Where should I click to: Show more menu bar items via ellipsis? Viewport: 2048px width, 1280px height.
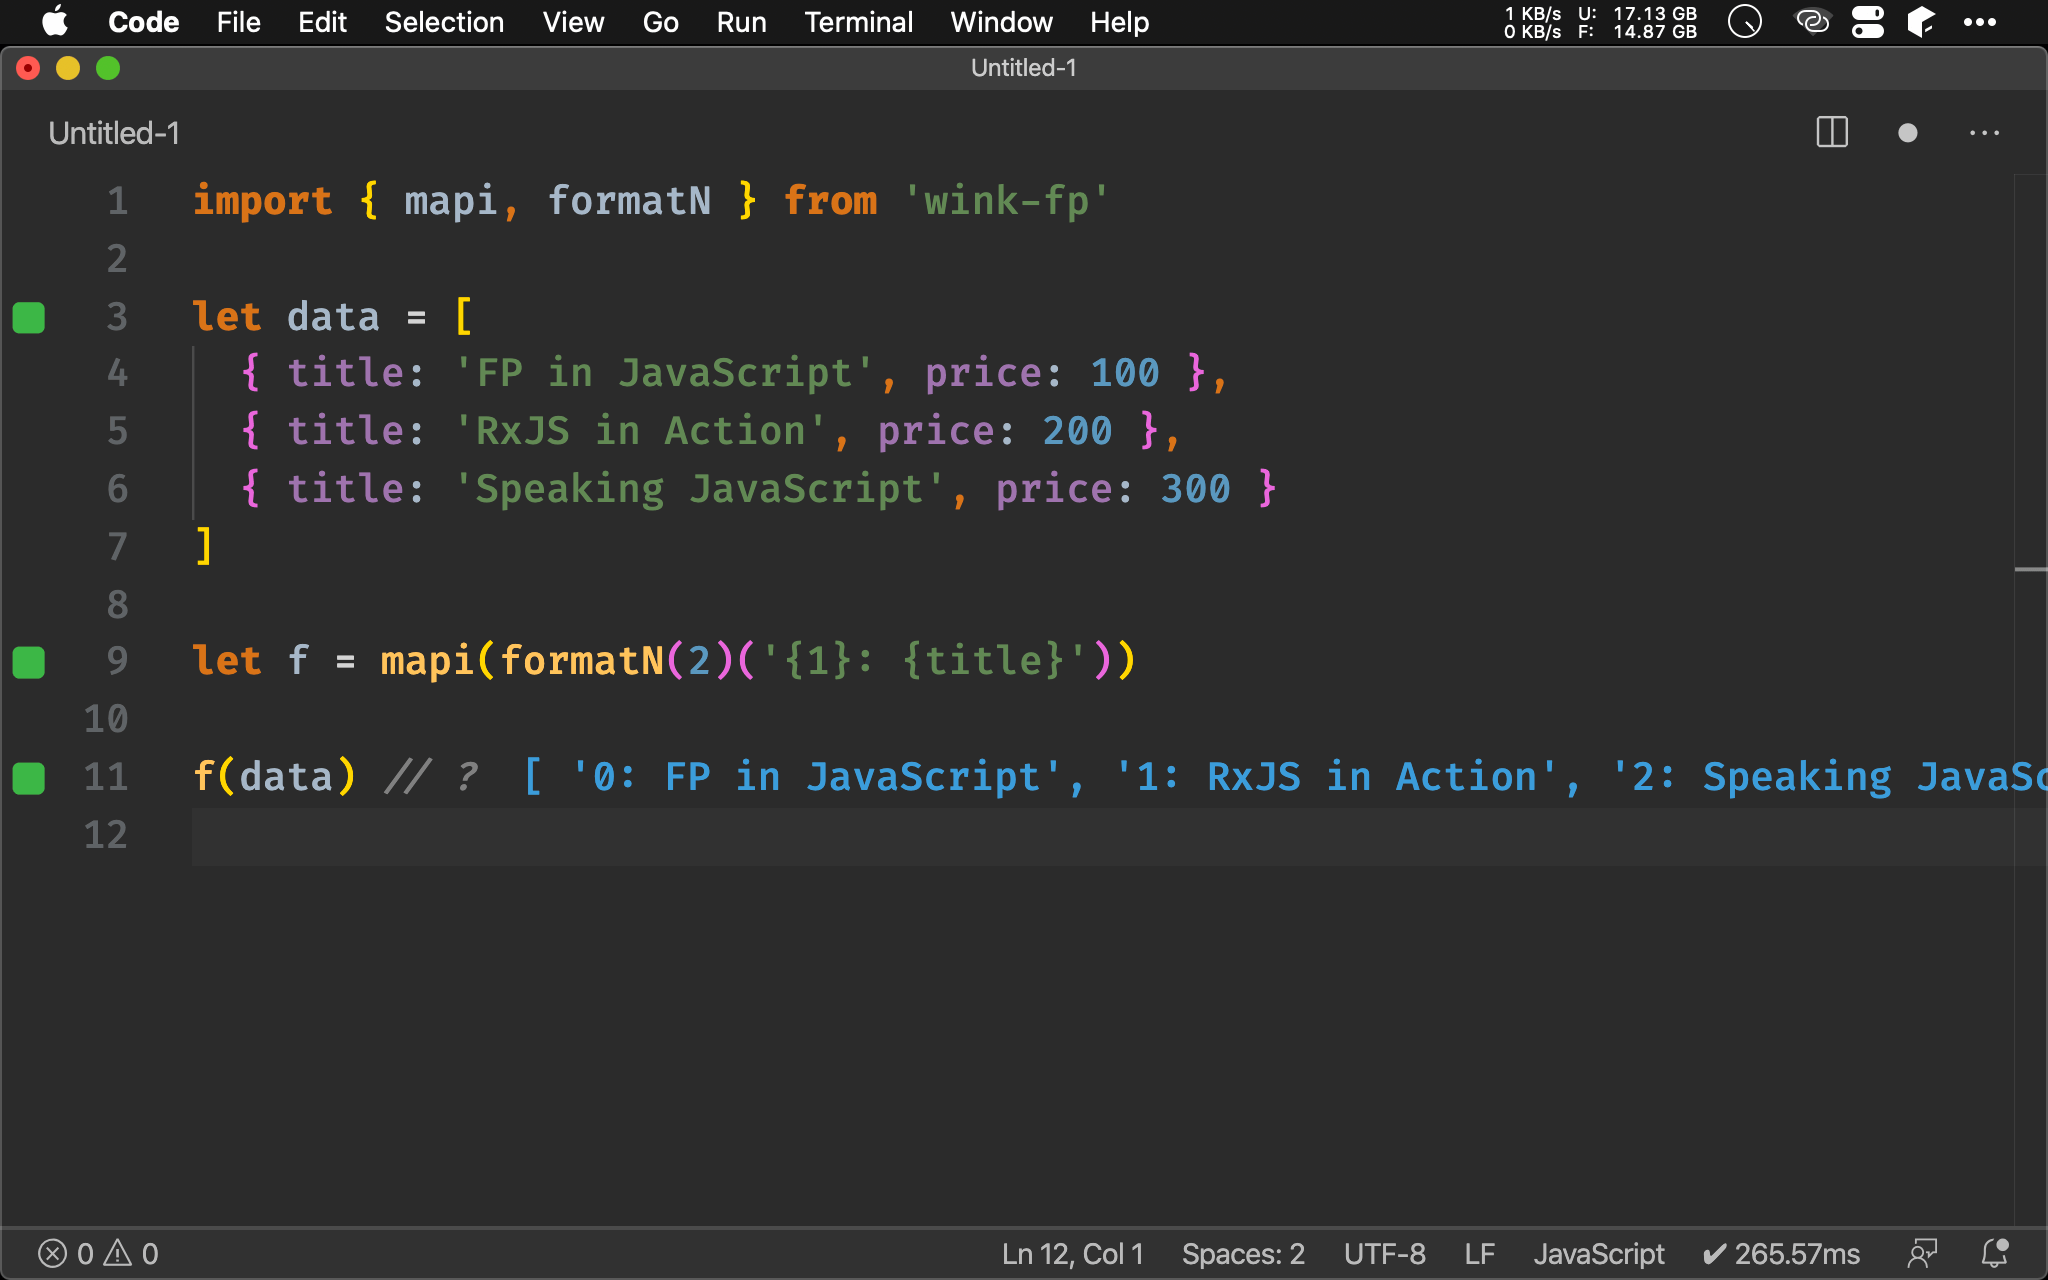click(x=1980, y=22)
